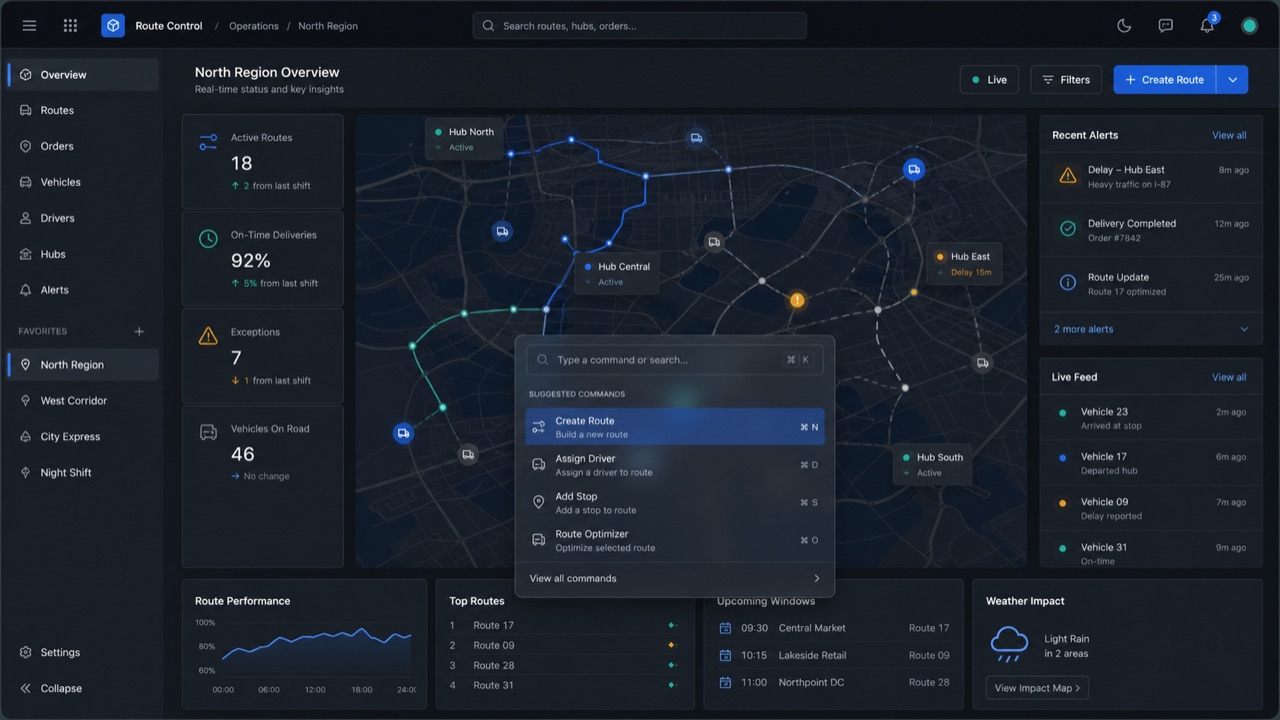Select West Corridor favorite
The image size is (1280, 720).
coord(82,401)
